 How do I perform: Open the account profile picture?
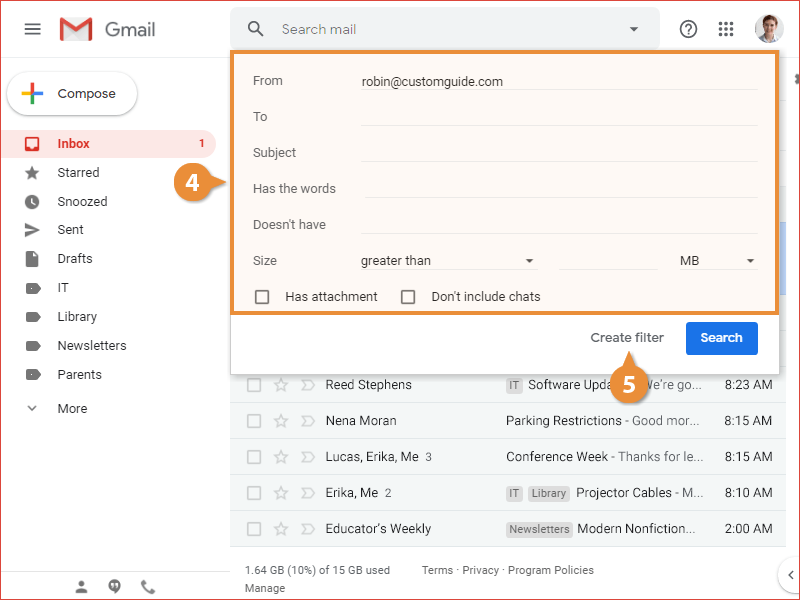point(768,29)
